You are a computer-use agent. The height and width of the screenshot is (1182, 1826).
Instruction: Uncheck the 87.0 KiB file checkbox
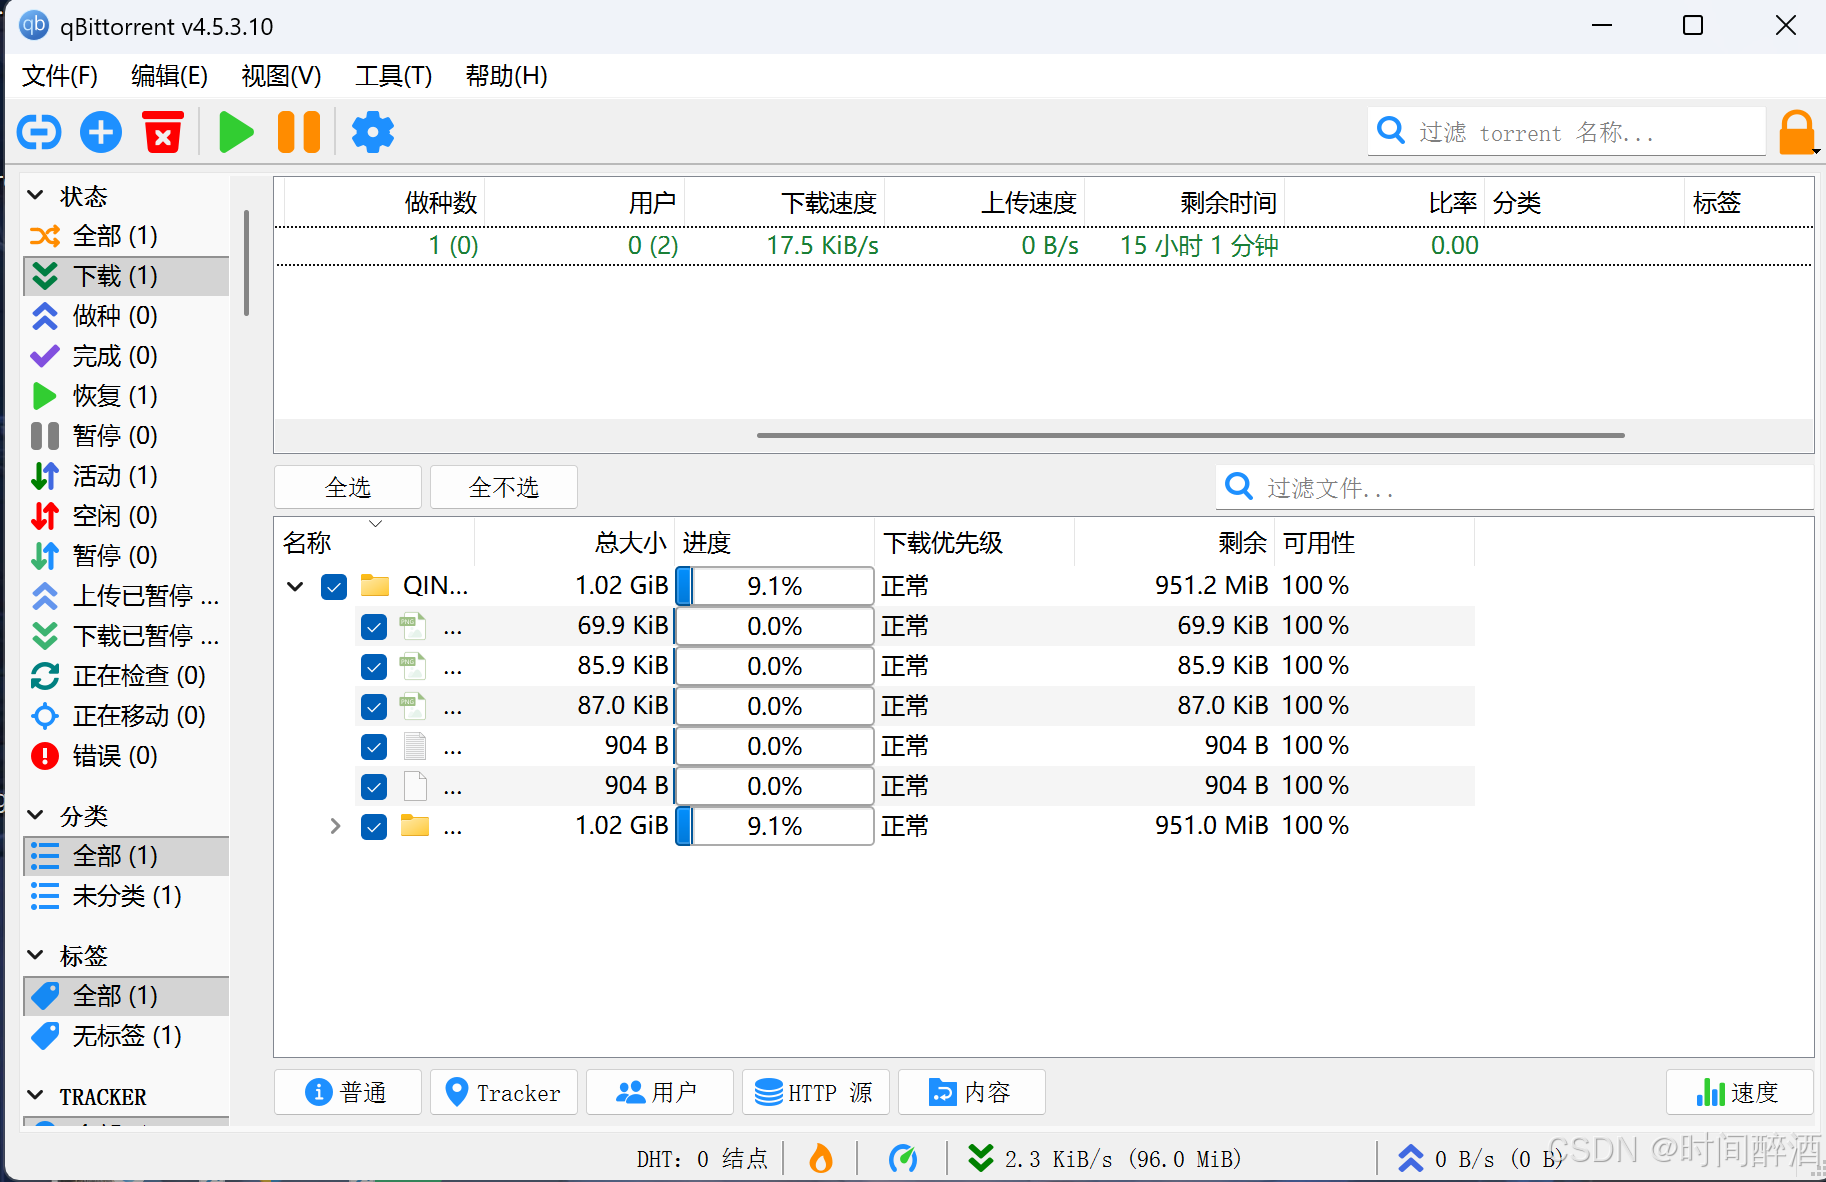374,707
